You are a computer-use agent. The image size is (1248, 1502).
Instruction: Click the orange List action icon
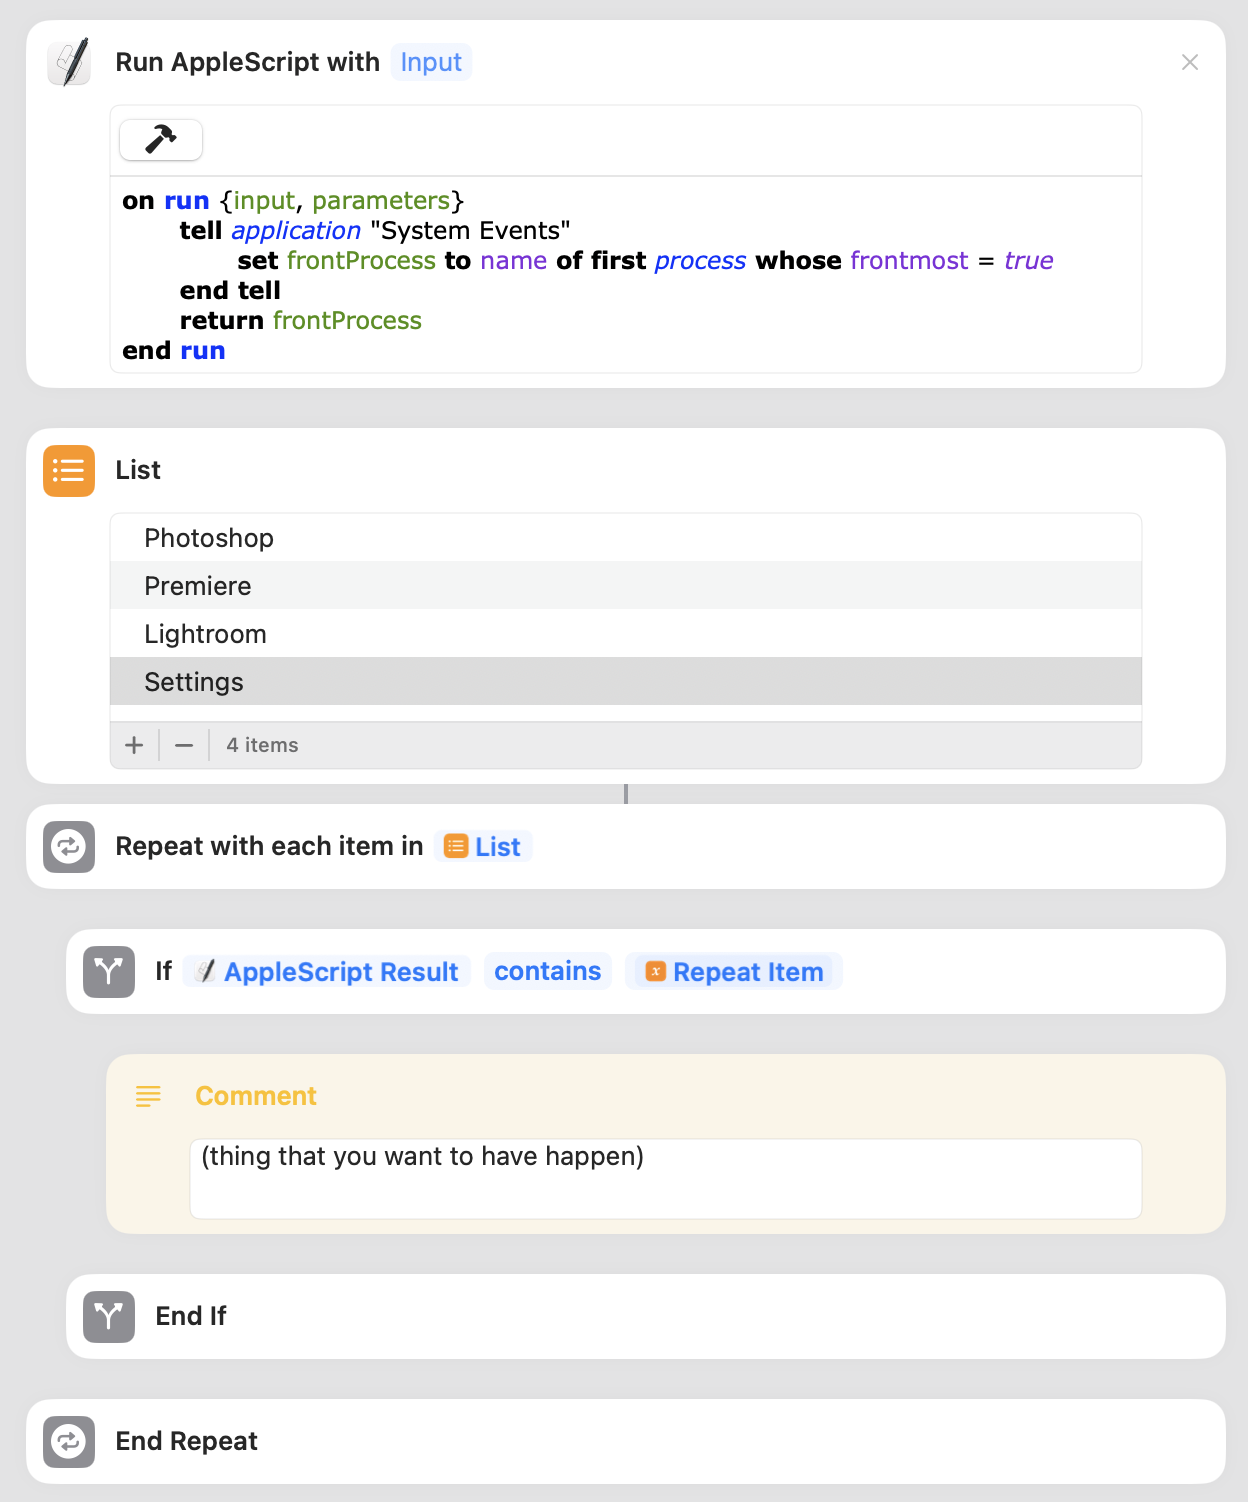point(69,471)
